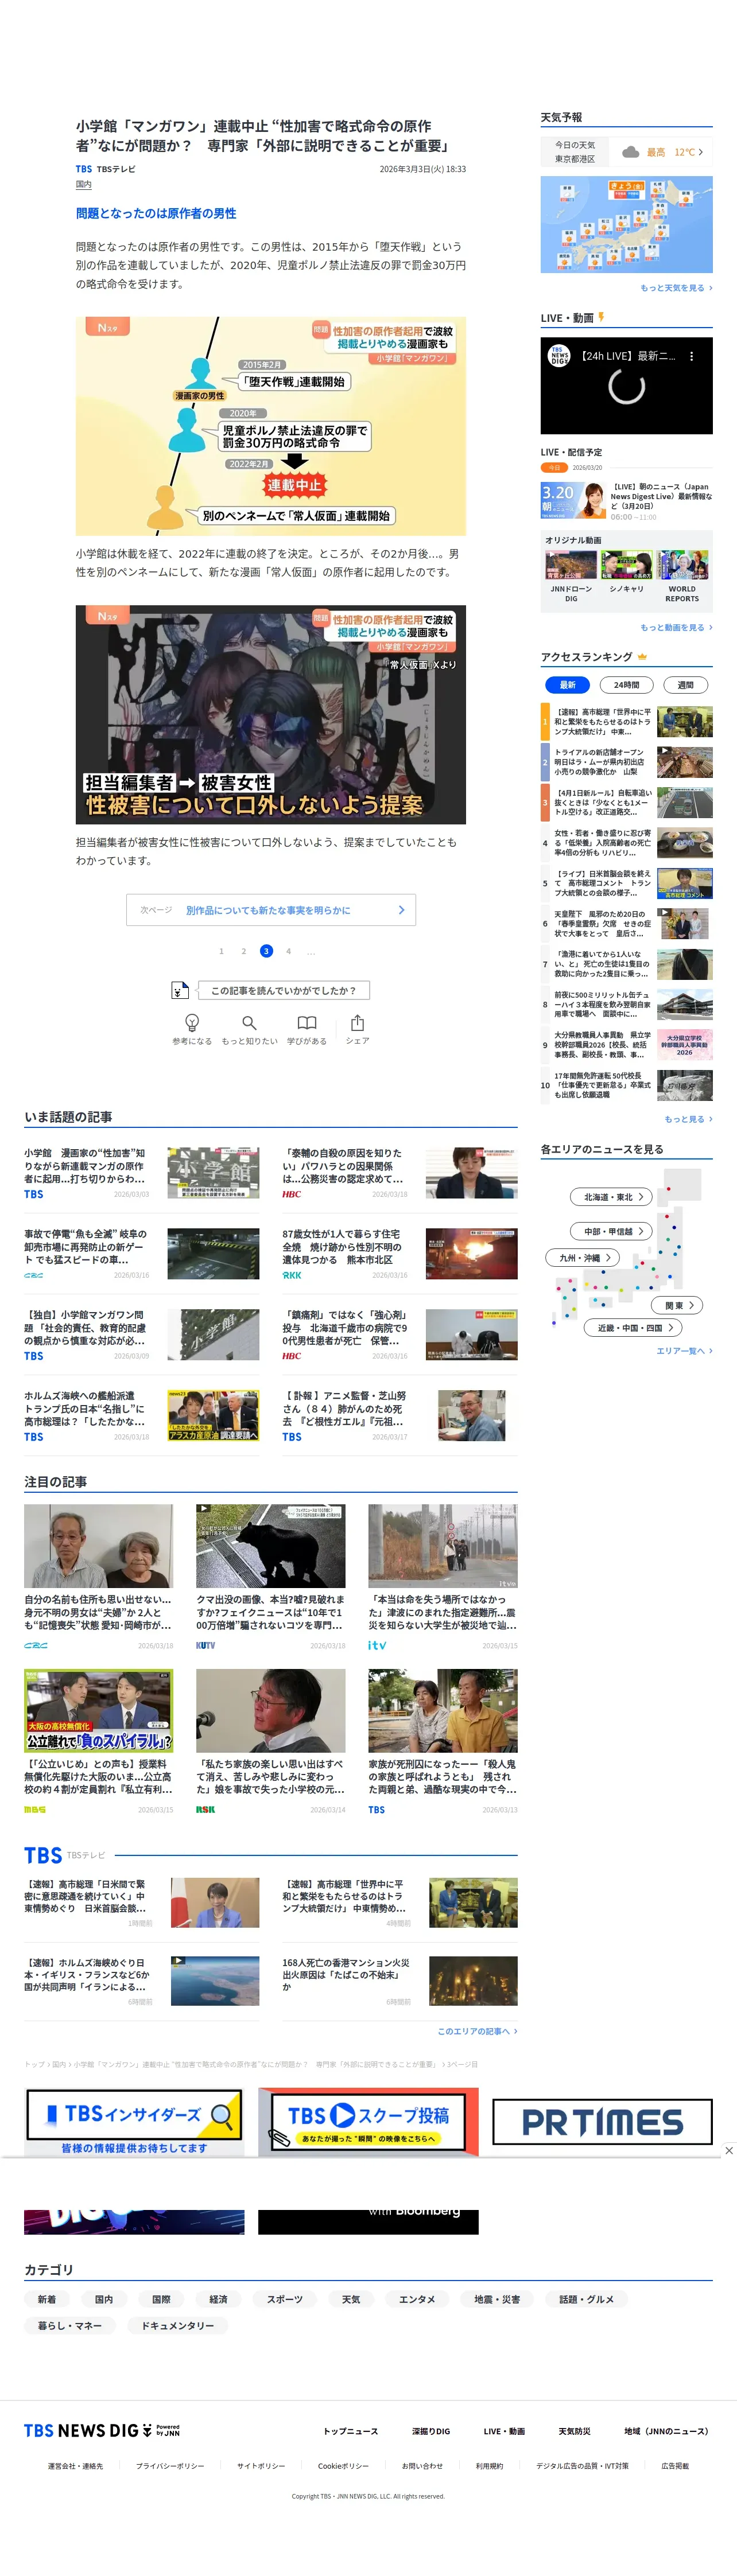Viewport: 737px width, 2576px height.
Task: Select the 経済 category chip
Action: pos(218,2299)
